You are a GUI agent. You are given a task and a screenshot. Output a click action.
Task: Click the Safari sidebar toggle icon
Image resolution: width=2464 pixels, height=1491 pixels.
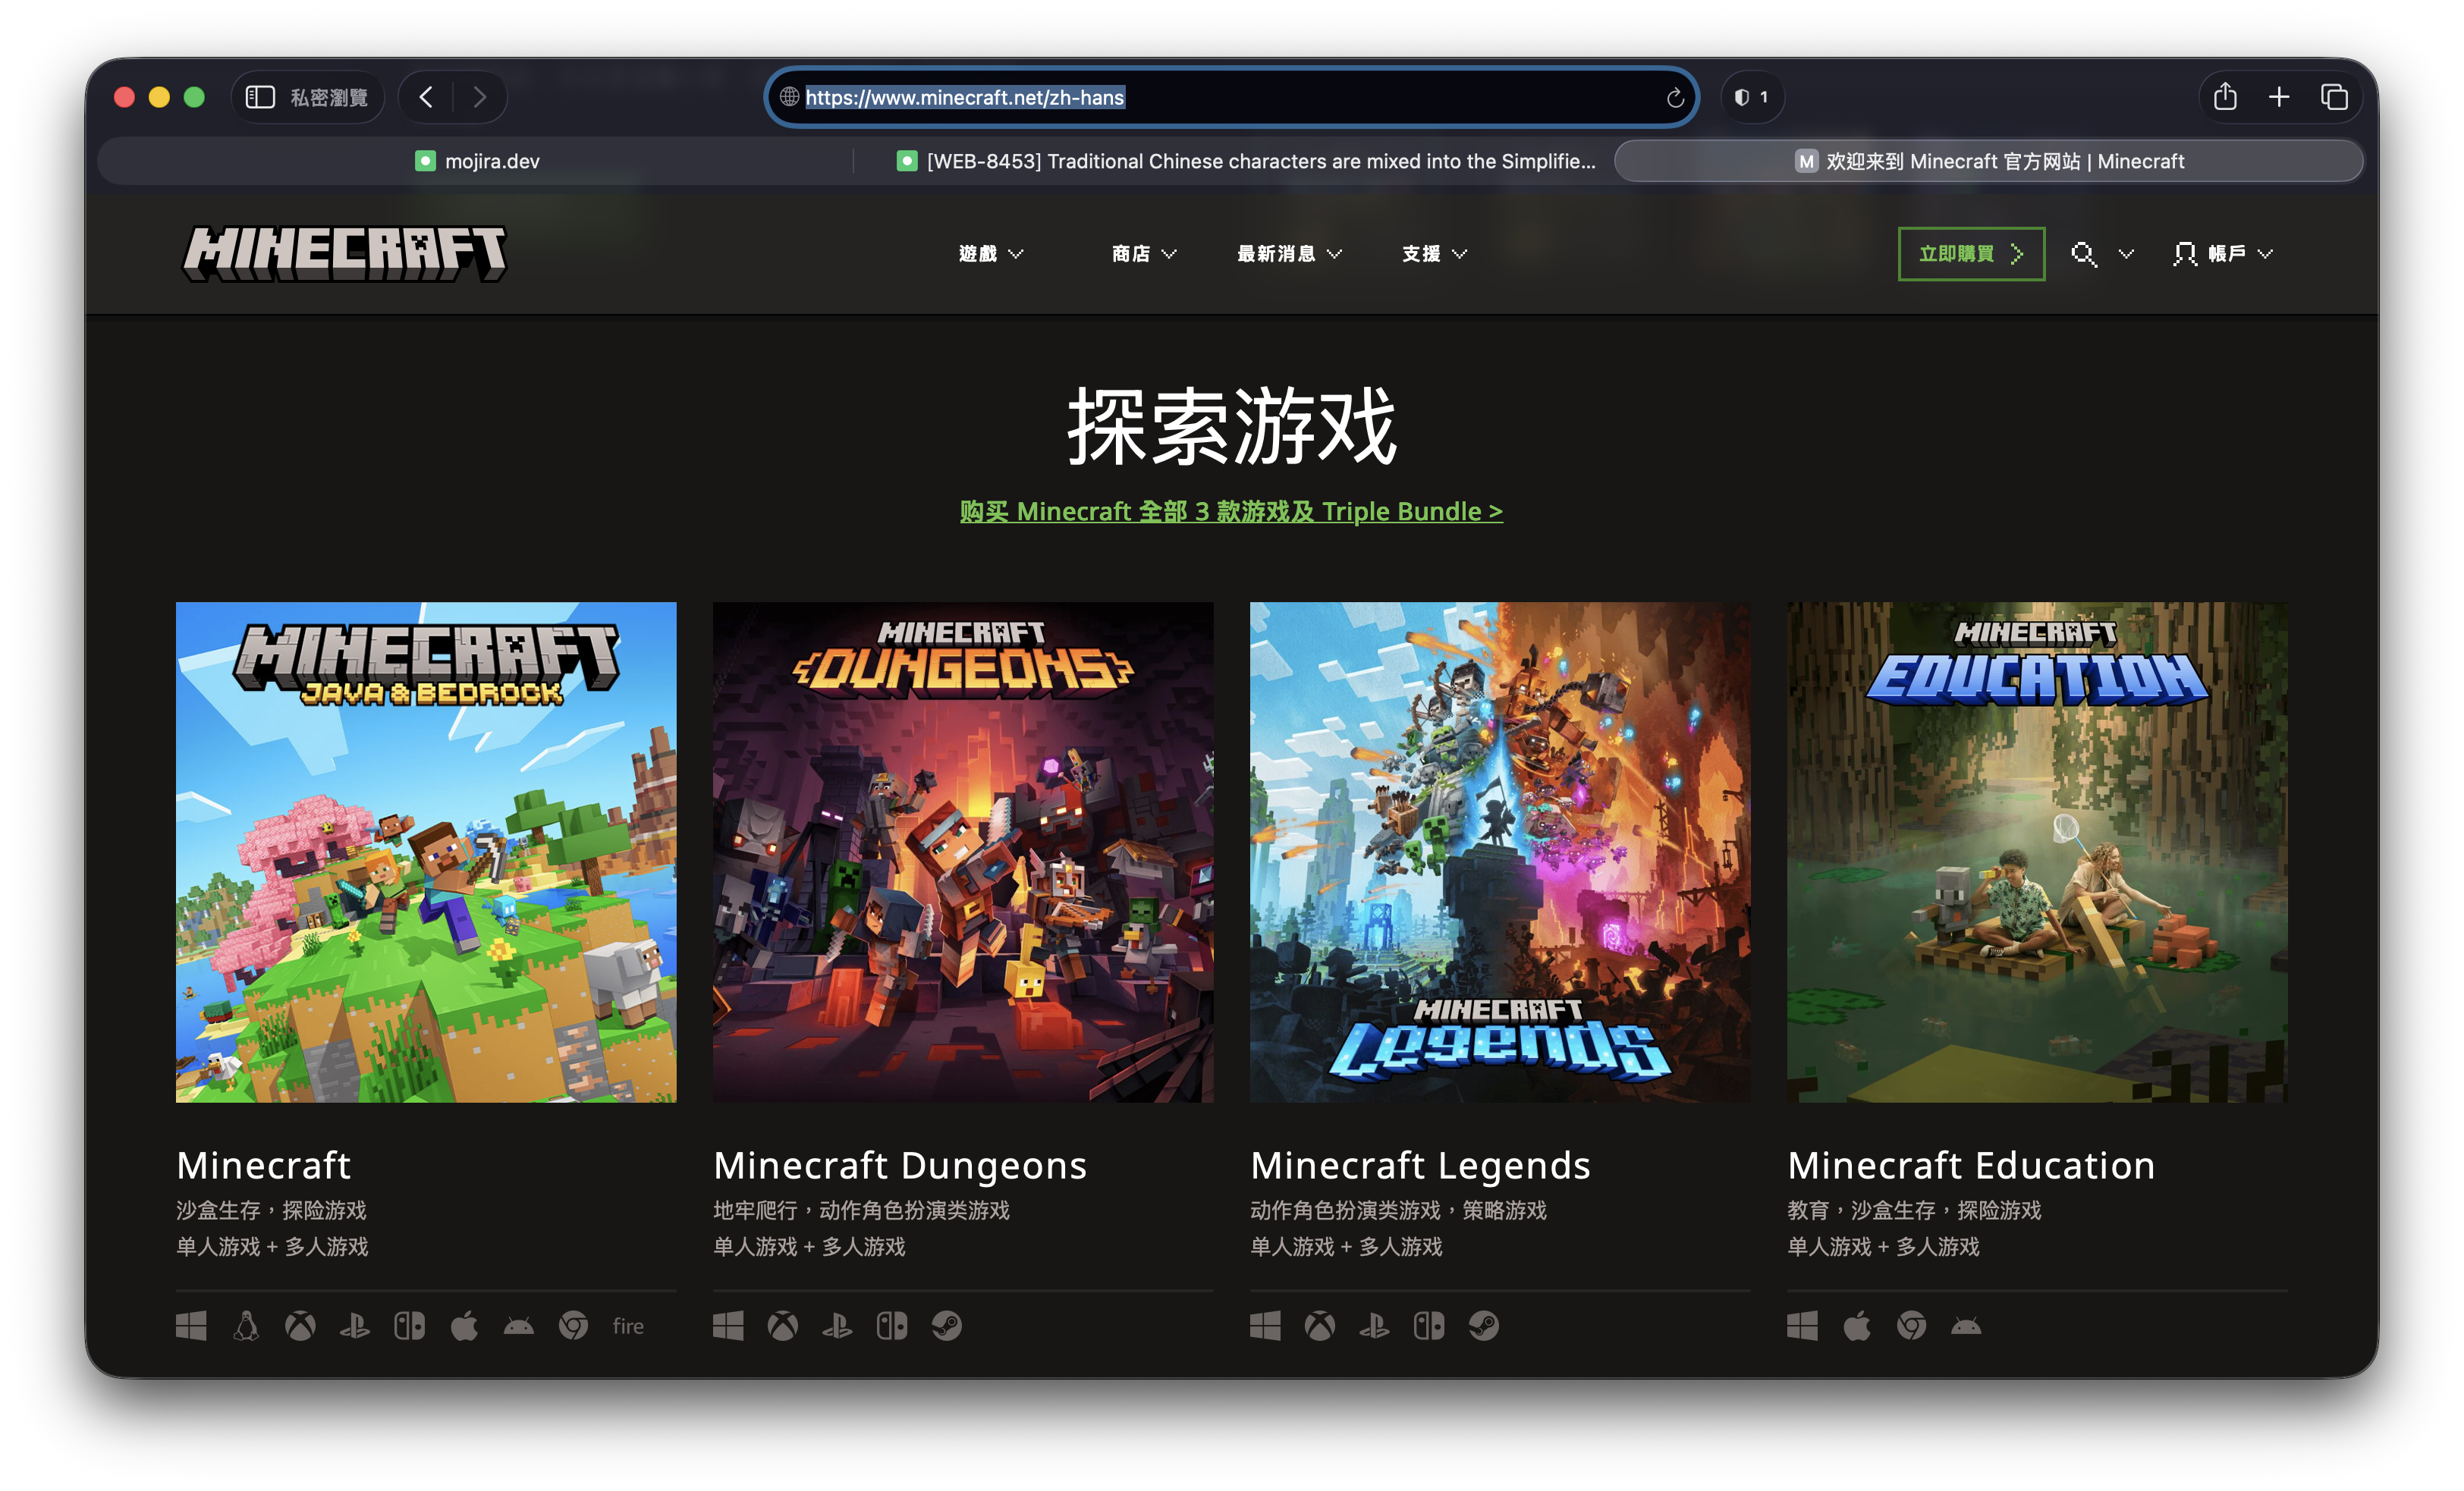[260, 97]
